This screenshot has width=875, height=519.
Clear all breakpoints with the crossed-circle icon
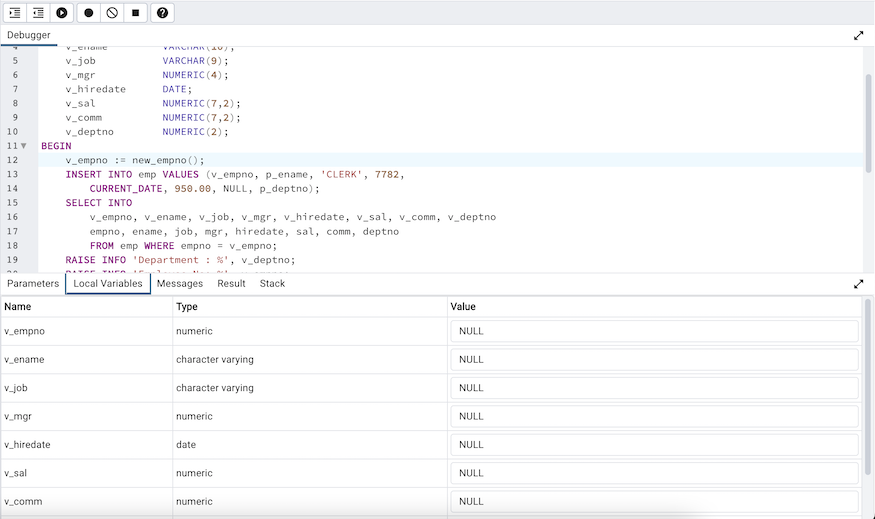click(112, 13)
